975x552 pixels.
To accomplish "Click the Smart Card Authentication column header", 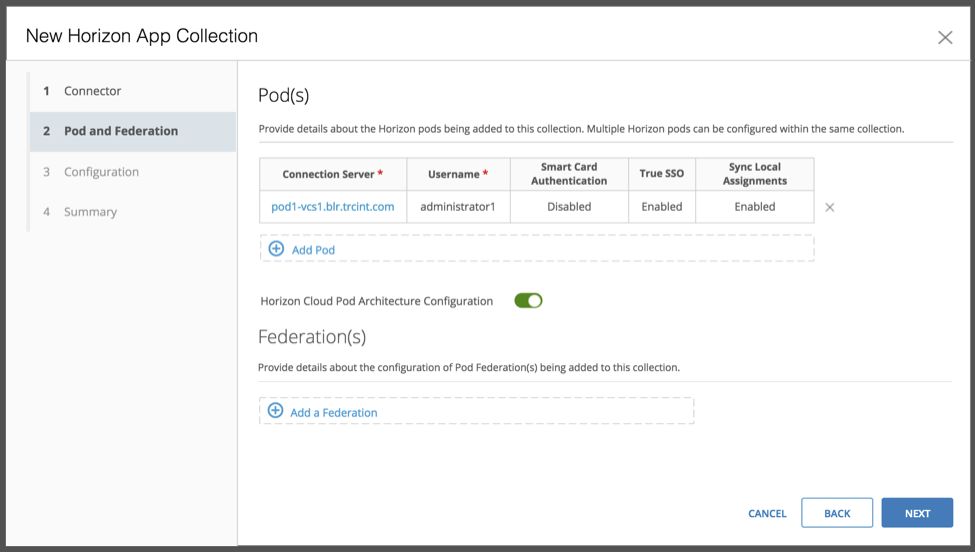I will click(569, 174).
